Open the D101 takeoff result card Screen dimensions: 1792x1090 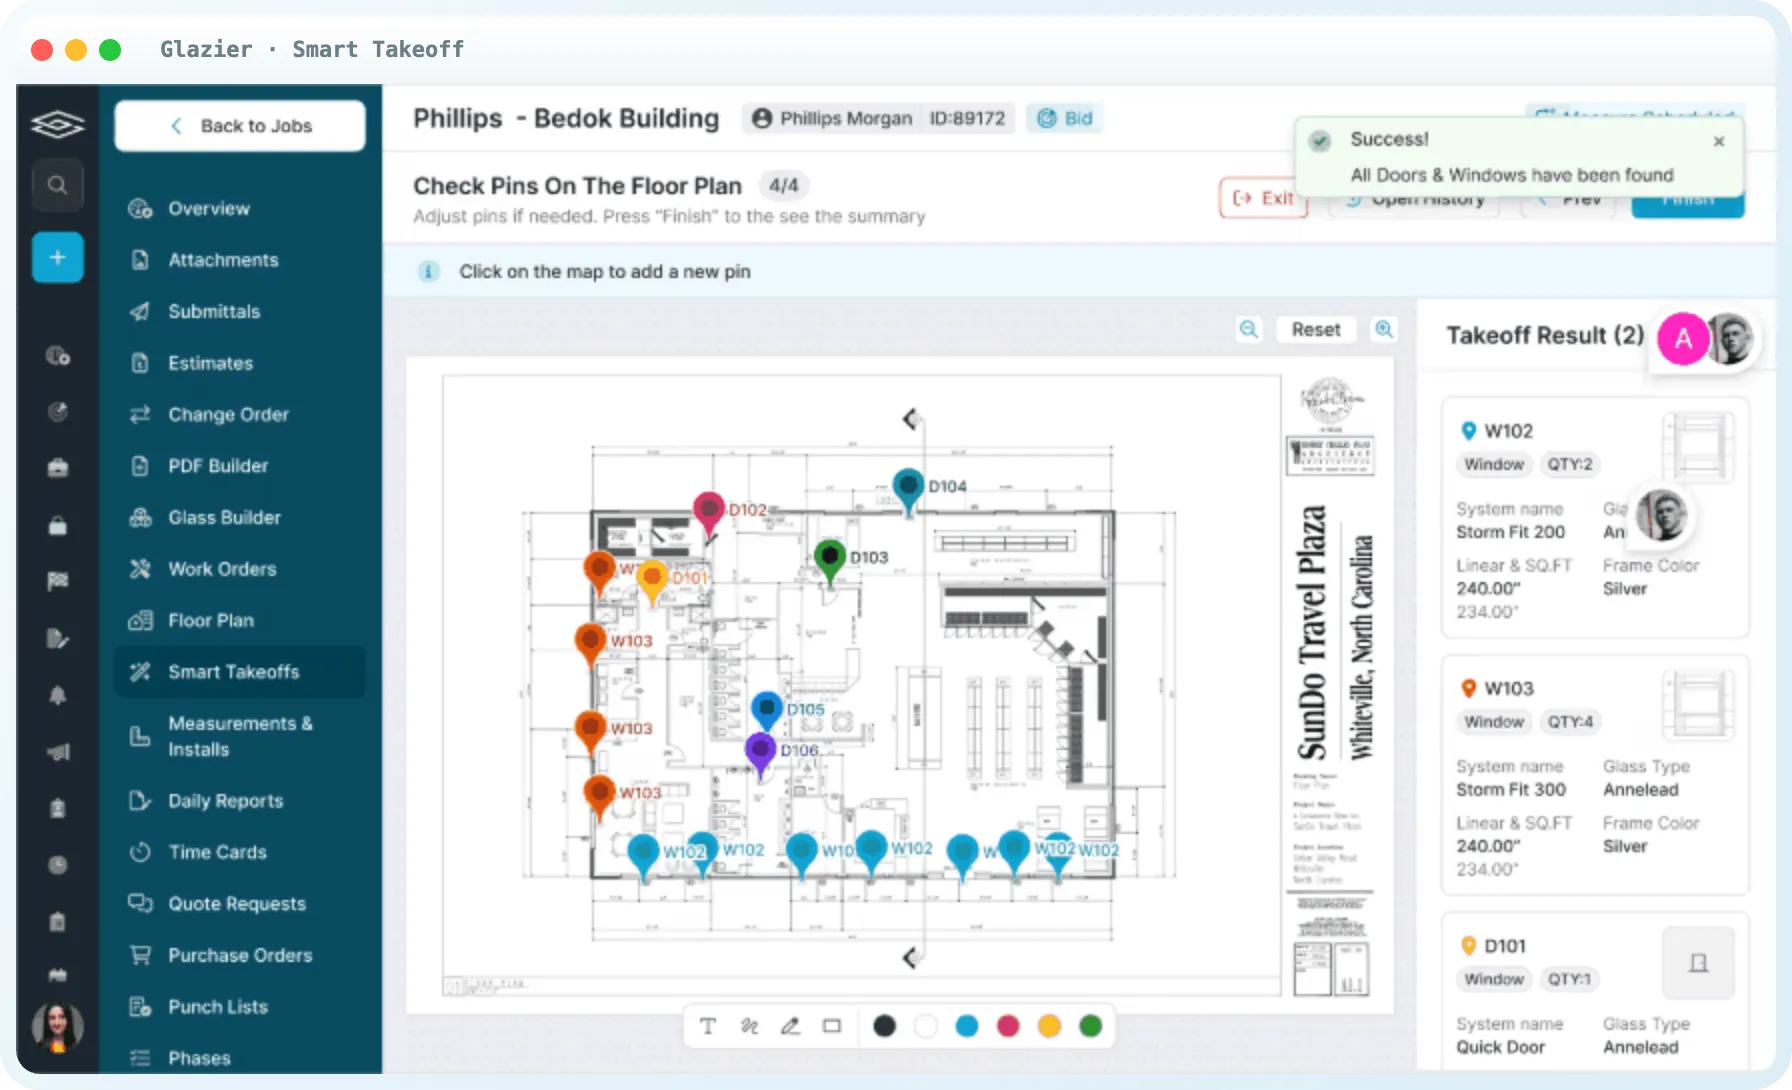click(1595, 992)
